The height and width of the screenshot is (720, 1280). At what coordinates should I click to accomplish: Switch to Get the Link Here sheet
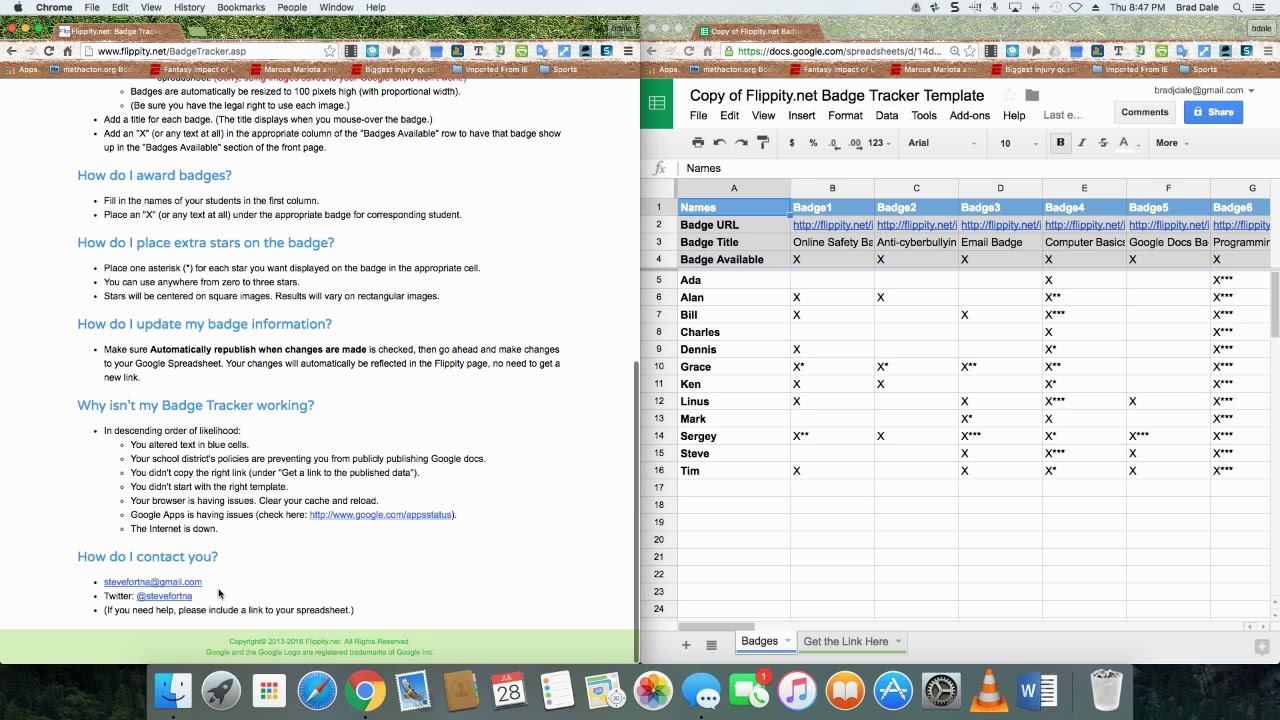coord(845,641)
